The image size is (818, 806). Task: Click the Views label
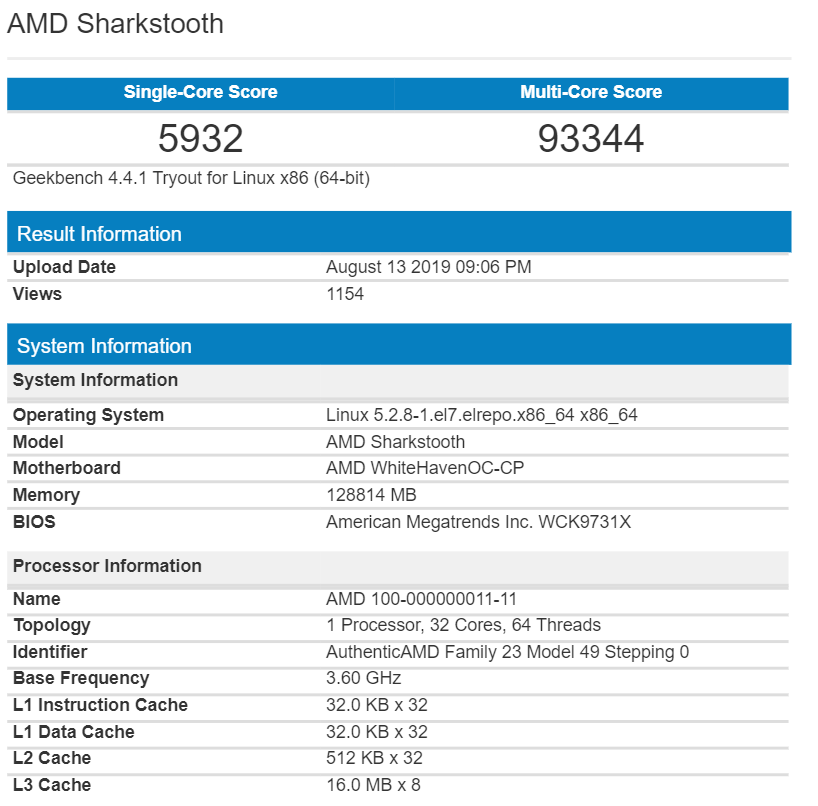(x=37, y=294)
